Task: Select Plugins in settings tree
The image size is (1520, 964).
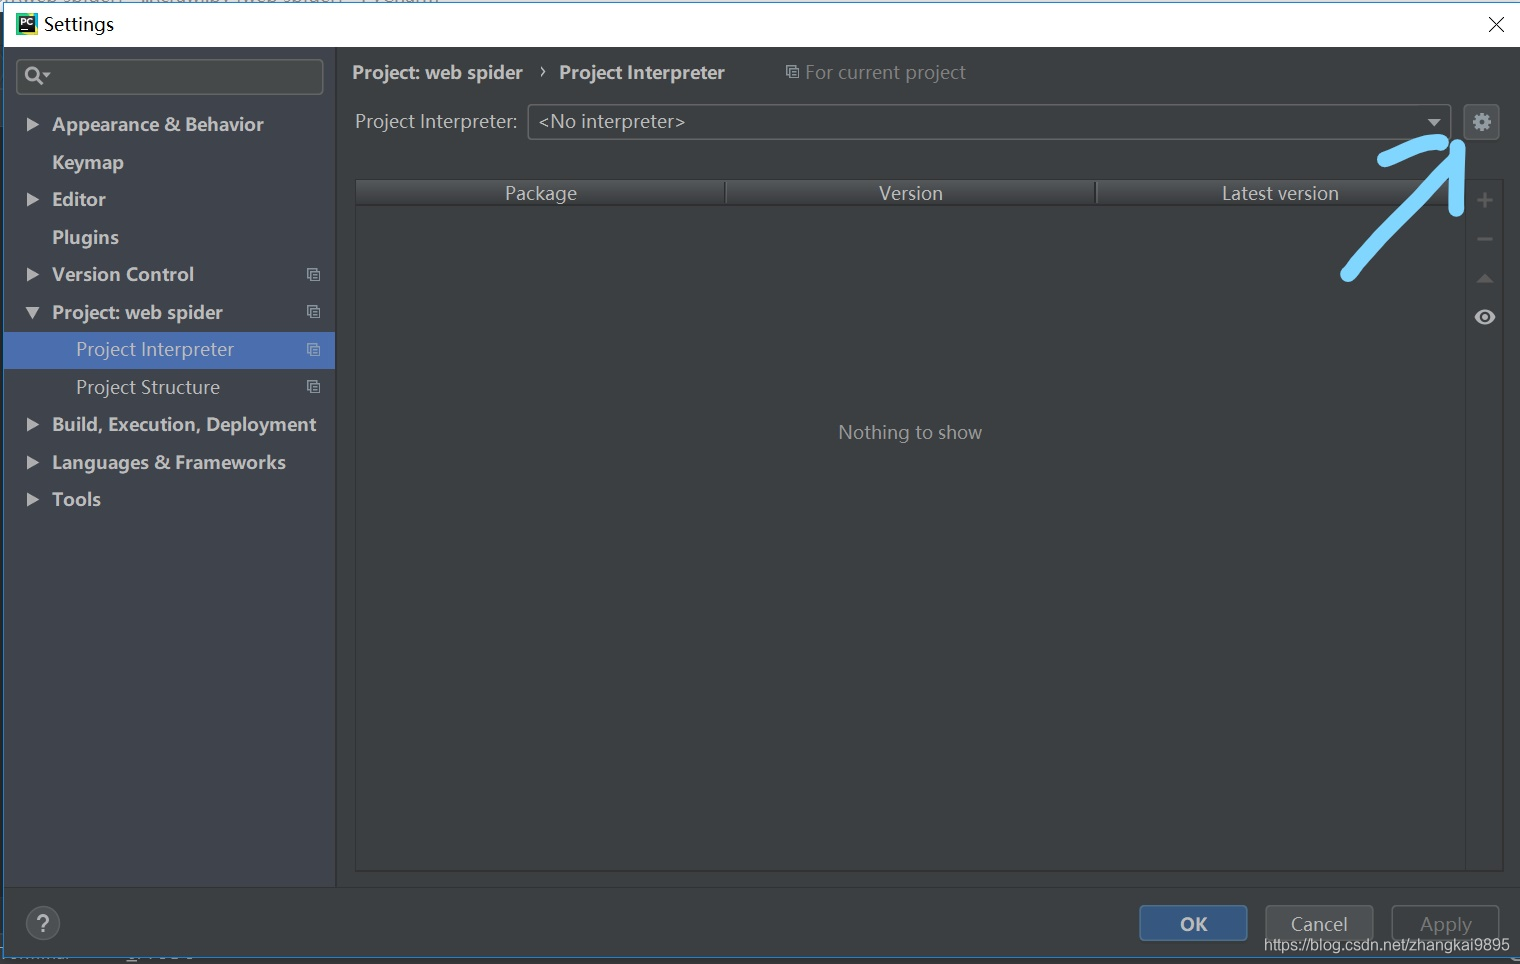Action: point(85,237)
